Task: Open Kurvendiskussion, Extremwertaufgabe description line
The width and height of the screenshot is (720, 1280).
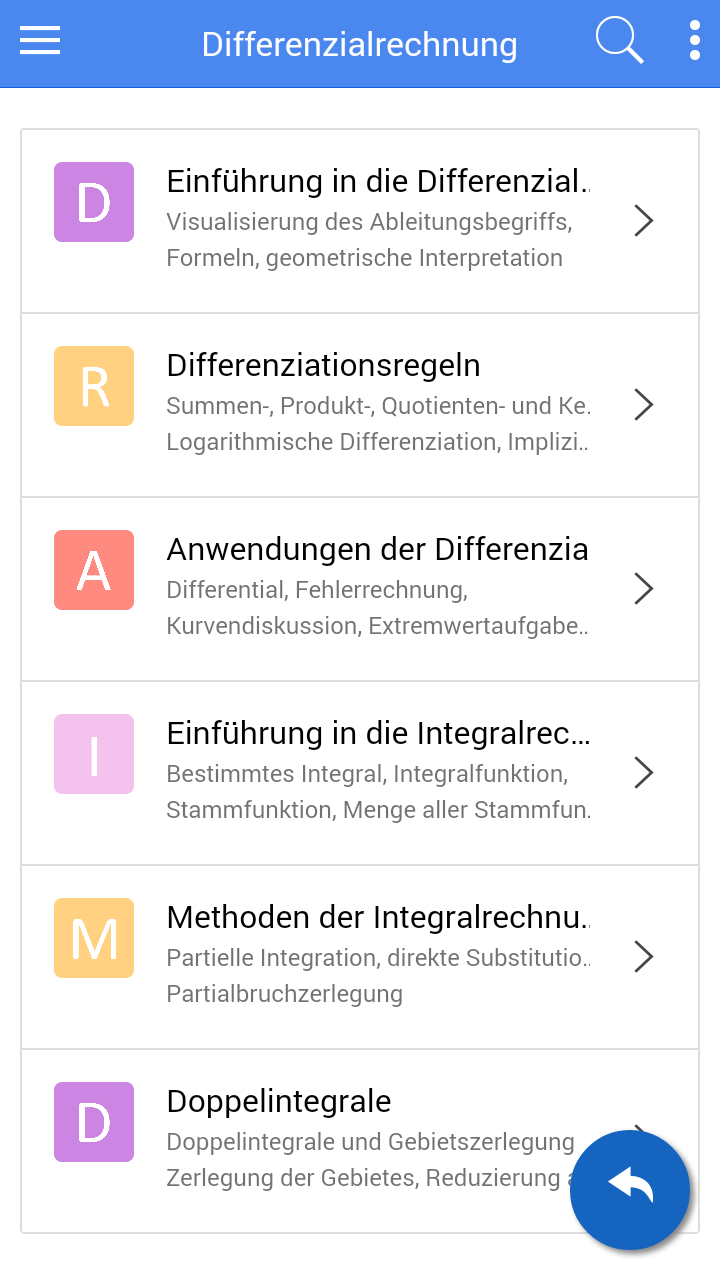Action: tap(377, 627)
